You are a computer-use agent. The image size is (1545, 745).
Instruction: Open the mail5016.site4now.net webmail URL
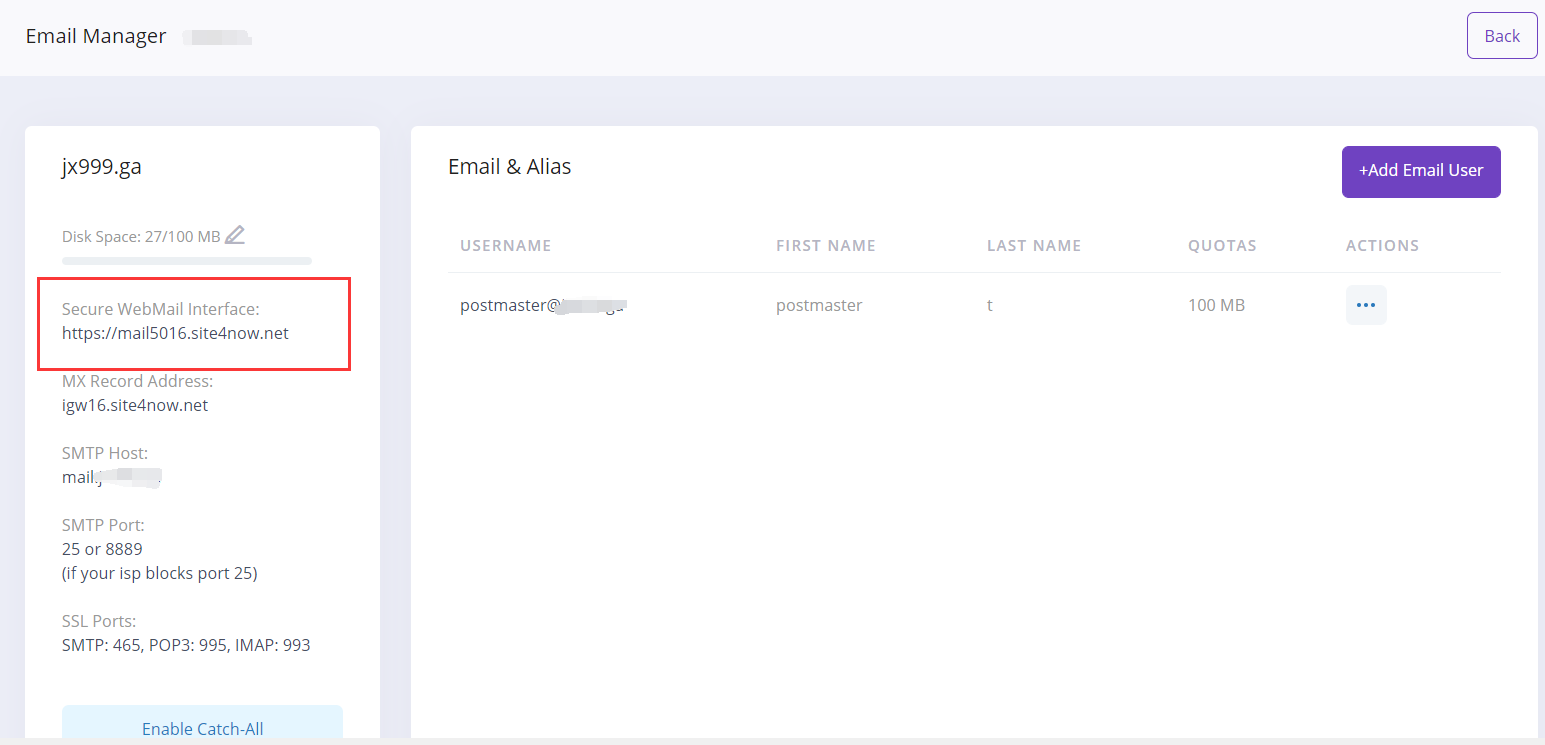click(175, 333)
